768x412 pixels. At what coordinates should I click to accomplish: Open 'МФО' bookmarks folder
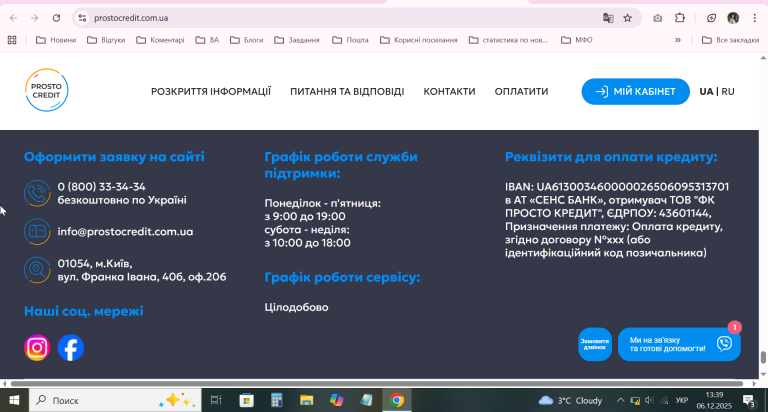pos(576,40)
